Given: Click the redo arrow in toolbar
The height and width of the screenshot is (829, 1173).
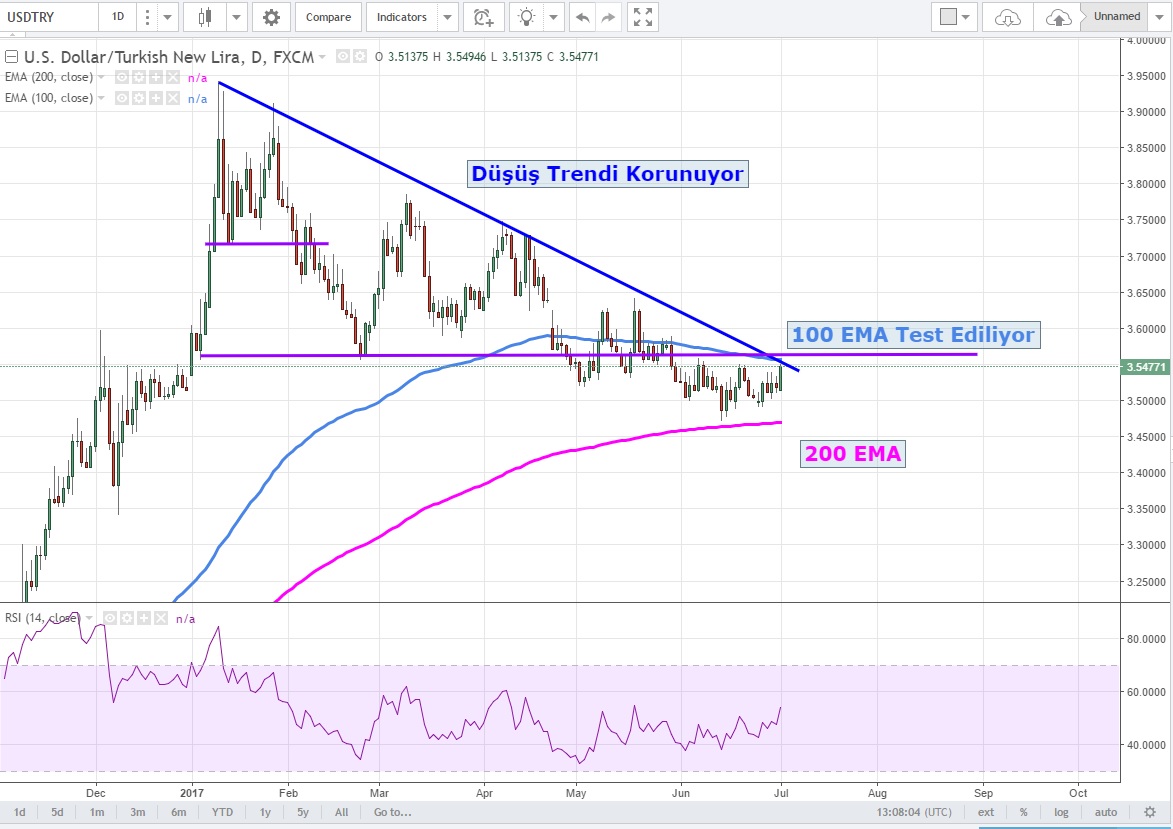Looking at the screenshot, I should [x=608, y=17].
